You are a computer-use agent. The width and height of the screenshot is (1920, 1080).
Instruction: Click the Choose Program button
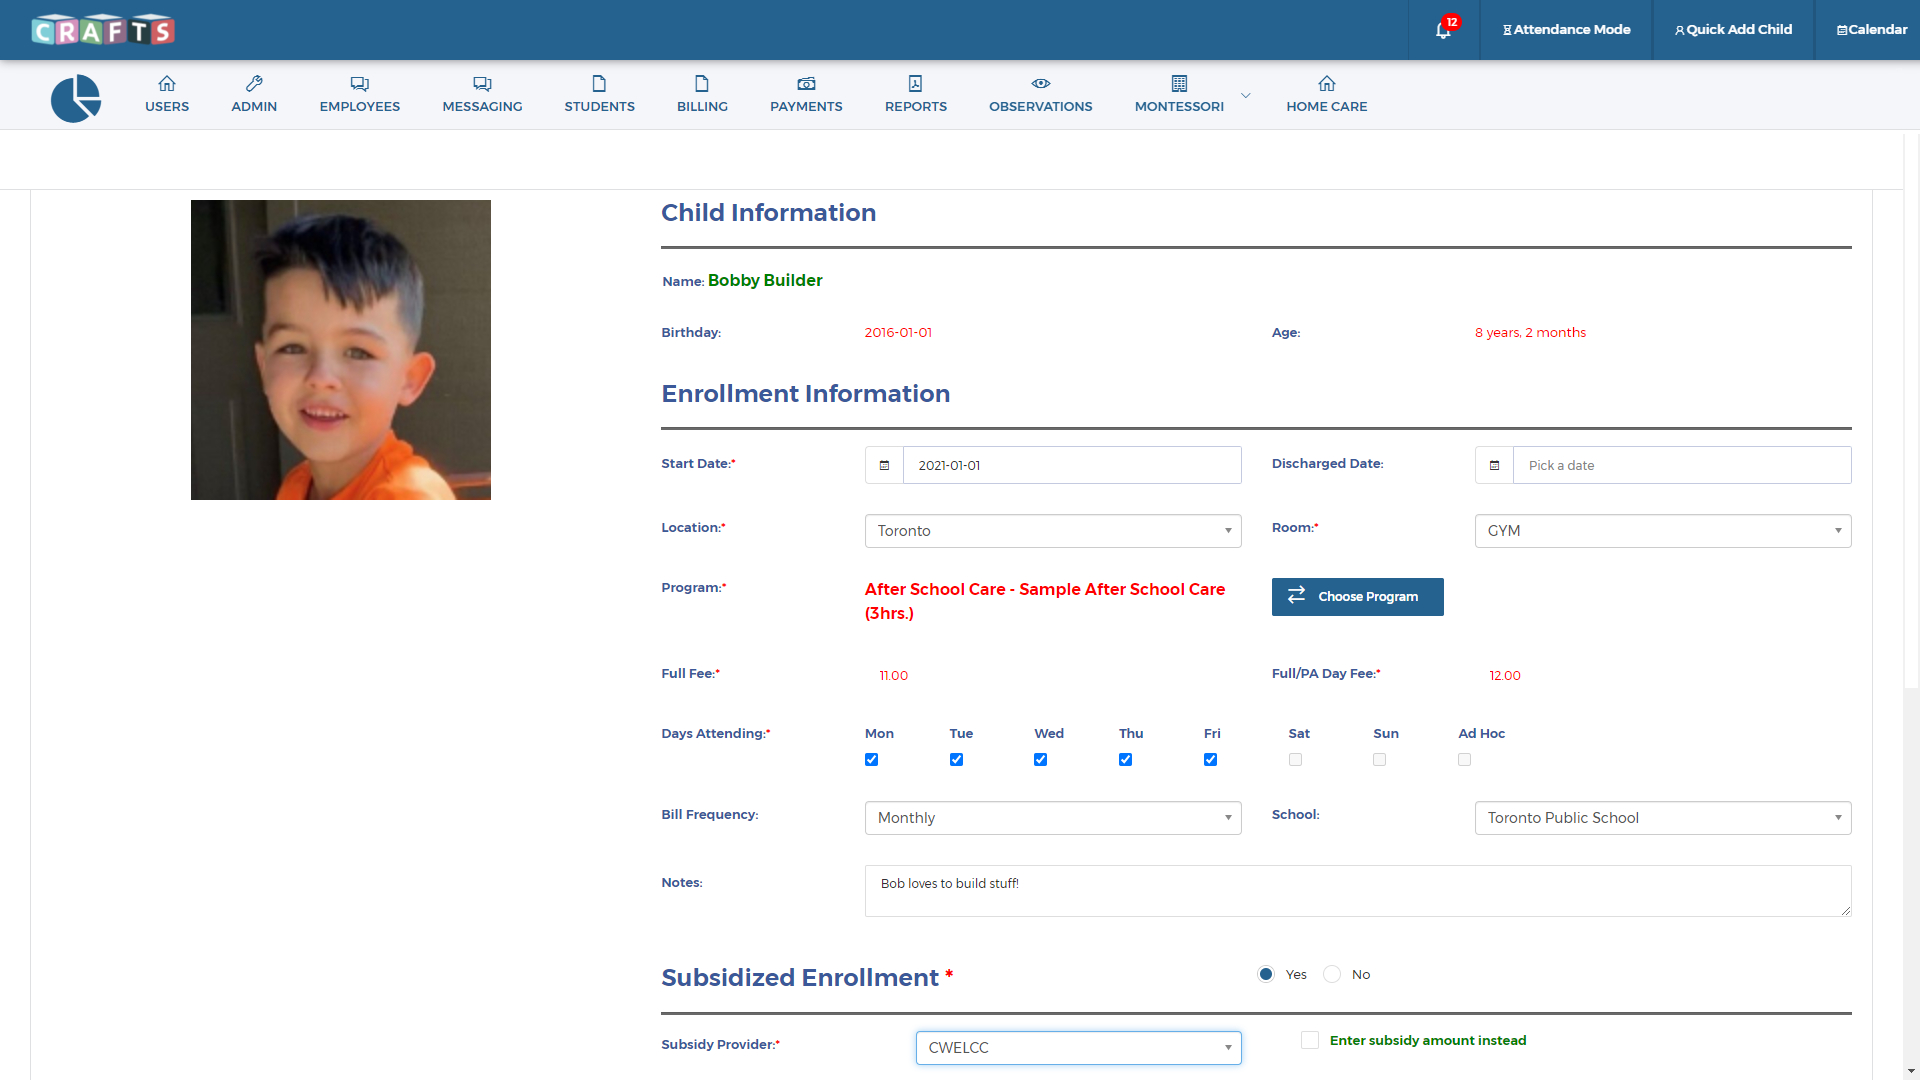(1357, 597)
